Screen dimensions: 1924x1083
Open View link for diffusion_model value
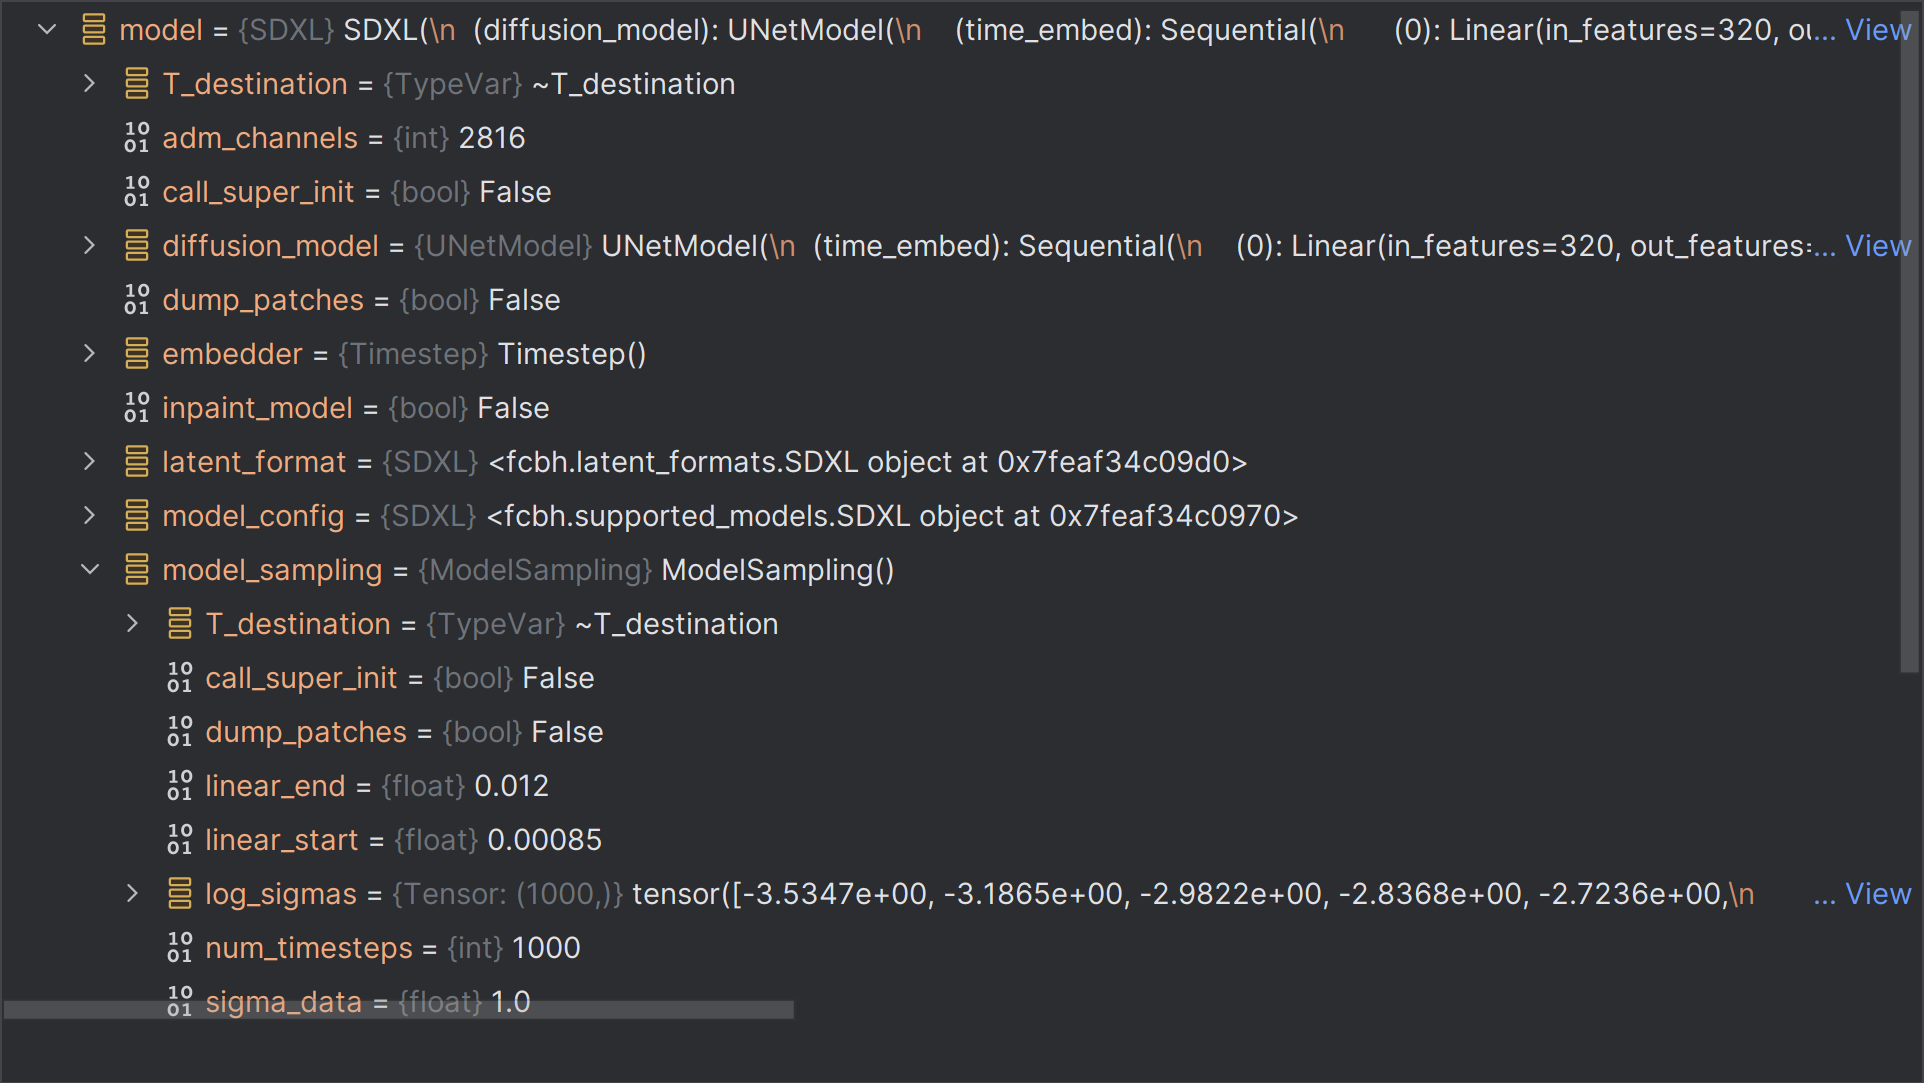(1878, 246)
